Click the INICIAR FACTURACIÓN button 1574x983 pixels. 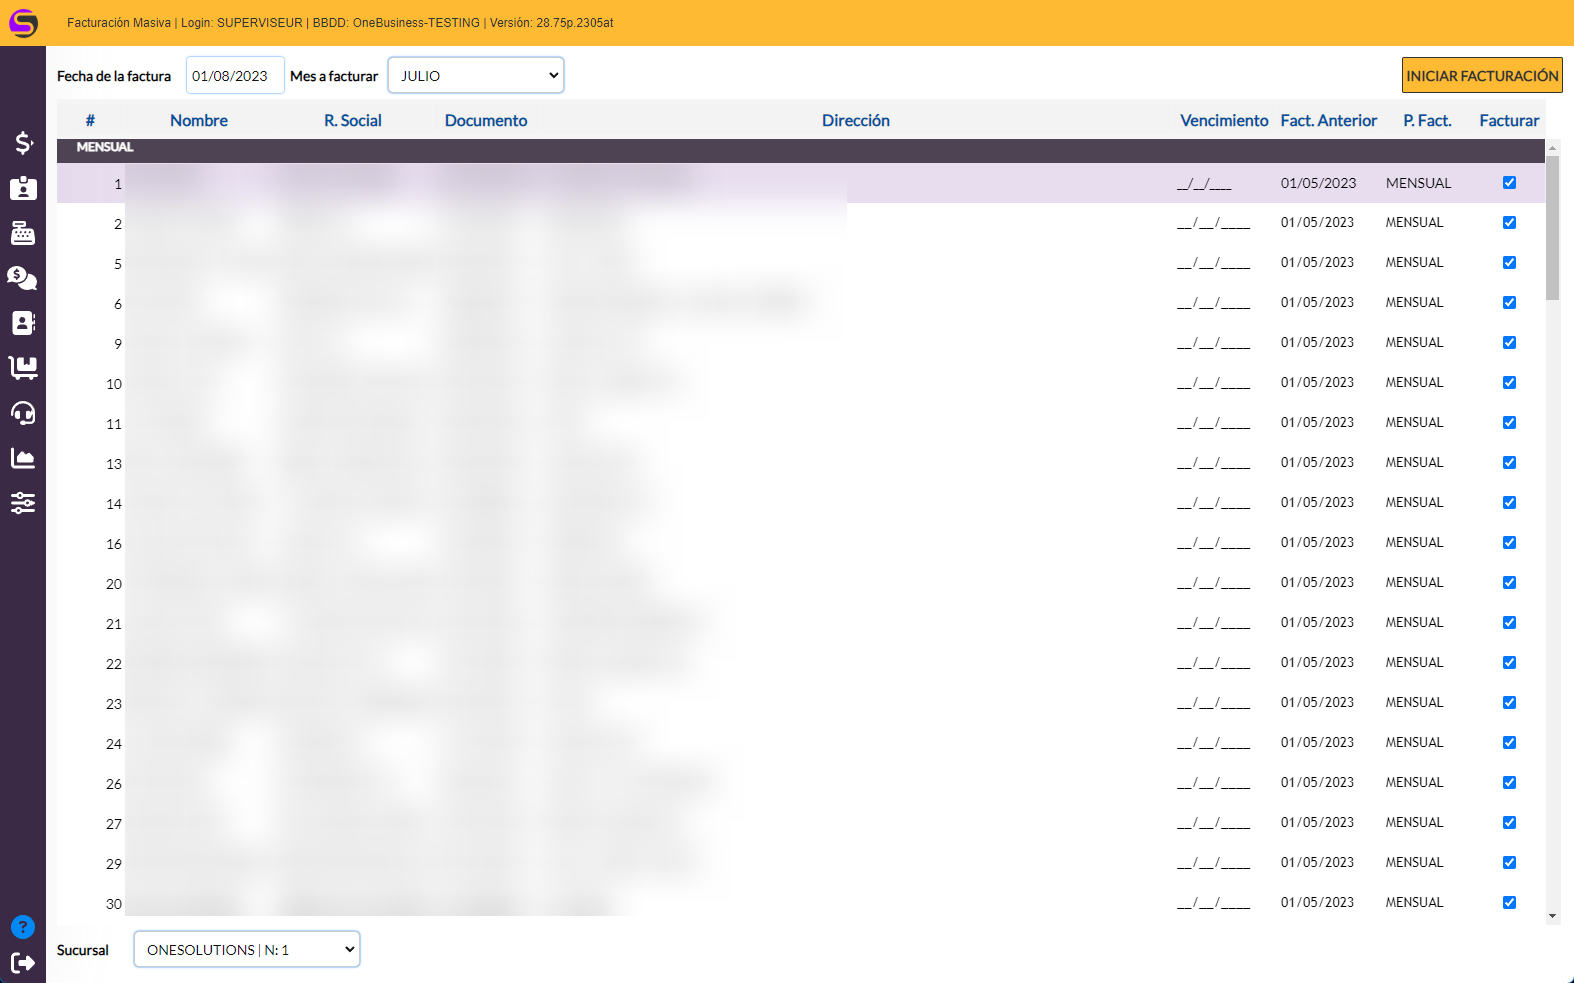1482,76
